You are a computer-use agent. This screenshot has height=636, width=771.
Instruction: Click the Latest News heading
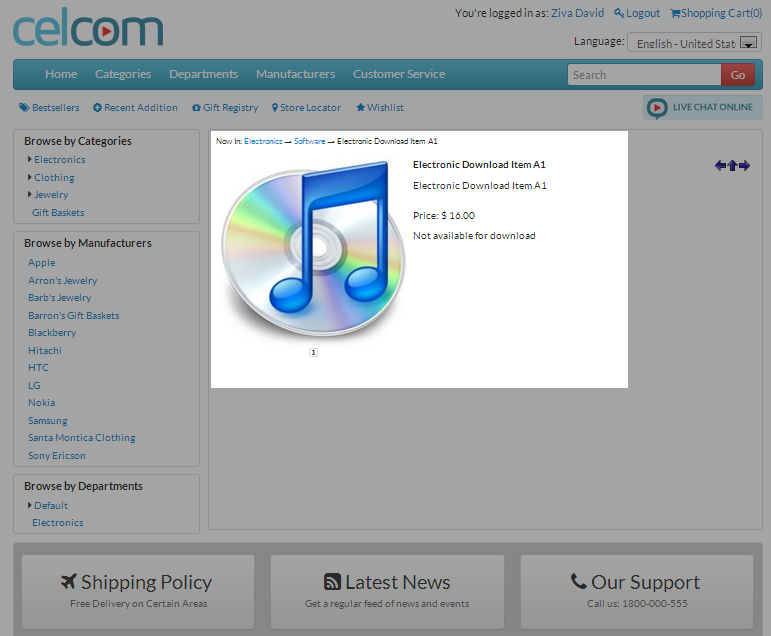(397, 582)
